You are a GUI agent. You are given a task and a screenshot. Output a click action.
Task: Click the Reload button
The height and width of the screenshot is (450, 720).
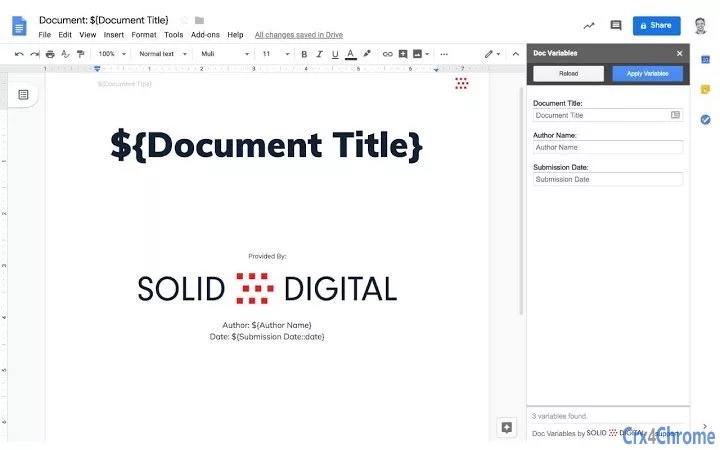pyautogui.click(x=568, y=73)
